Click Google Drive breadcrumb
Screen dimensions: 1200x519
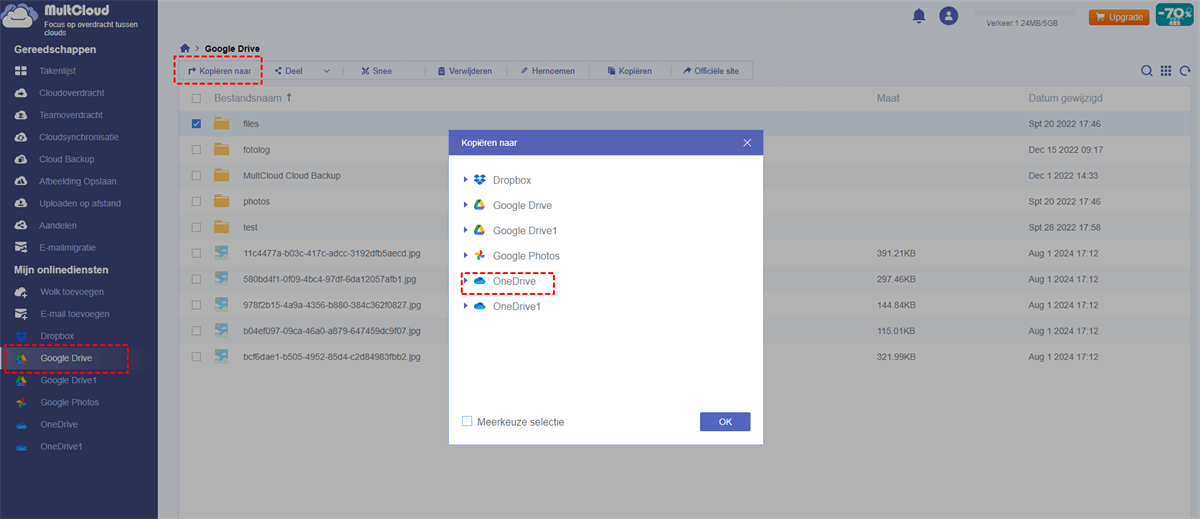tap(232, 48)
